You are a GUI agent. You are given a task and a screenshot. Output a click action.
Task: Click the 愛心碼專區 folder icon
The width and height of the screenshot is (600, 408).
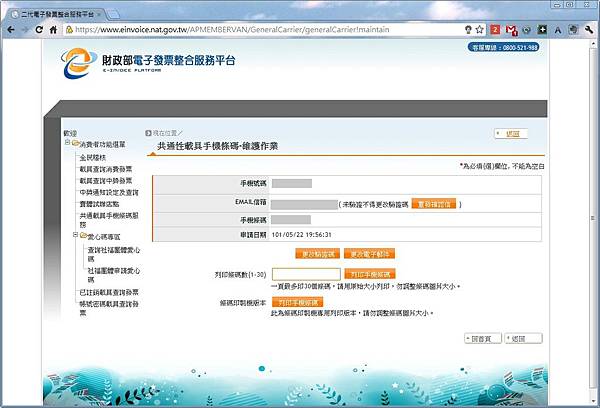pos(83,235)
